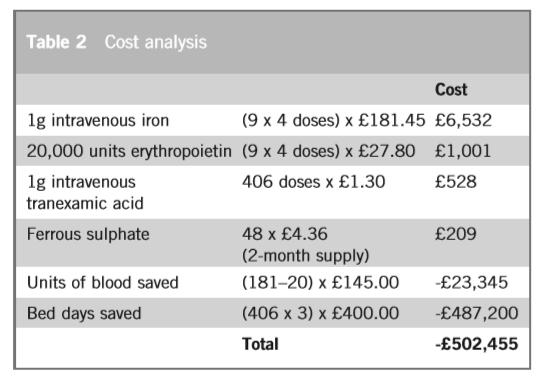Select the Cost analysis title text

[x=155, y=43]
